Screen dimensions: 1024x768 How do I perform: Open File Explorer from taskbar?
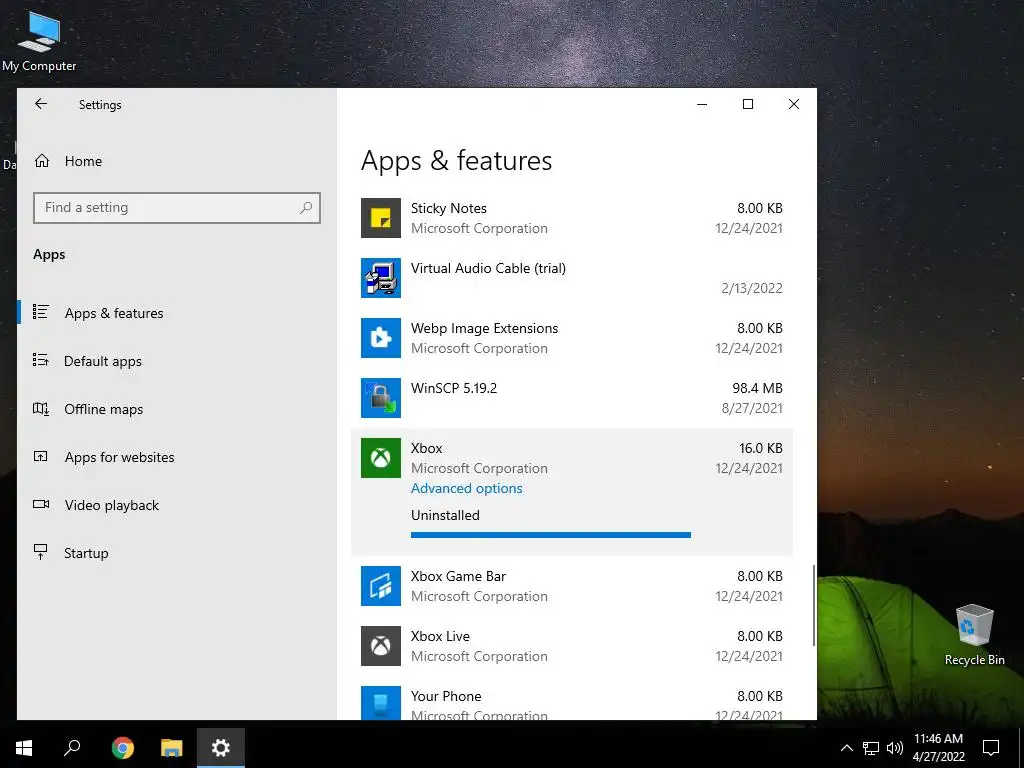point(172,748)
